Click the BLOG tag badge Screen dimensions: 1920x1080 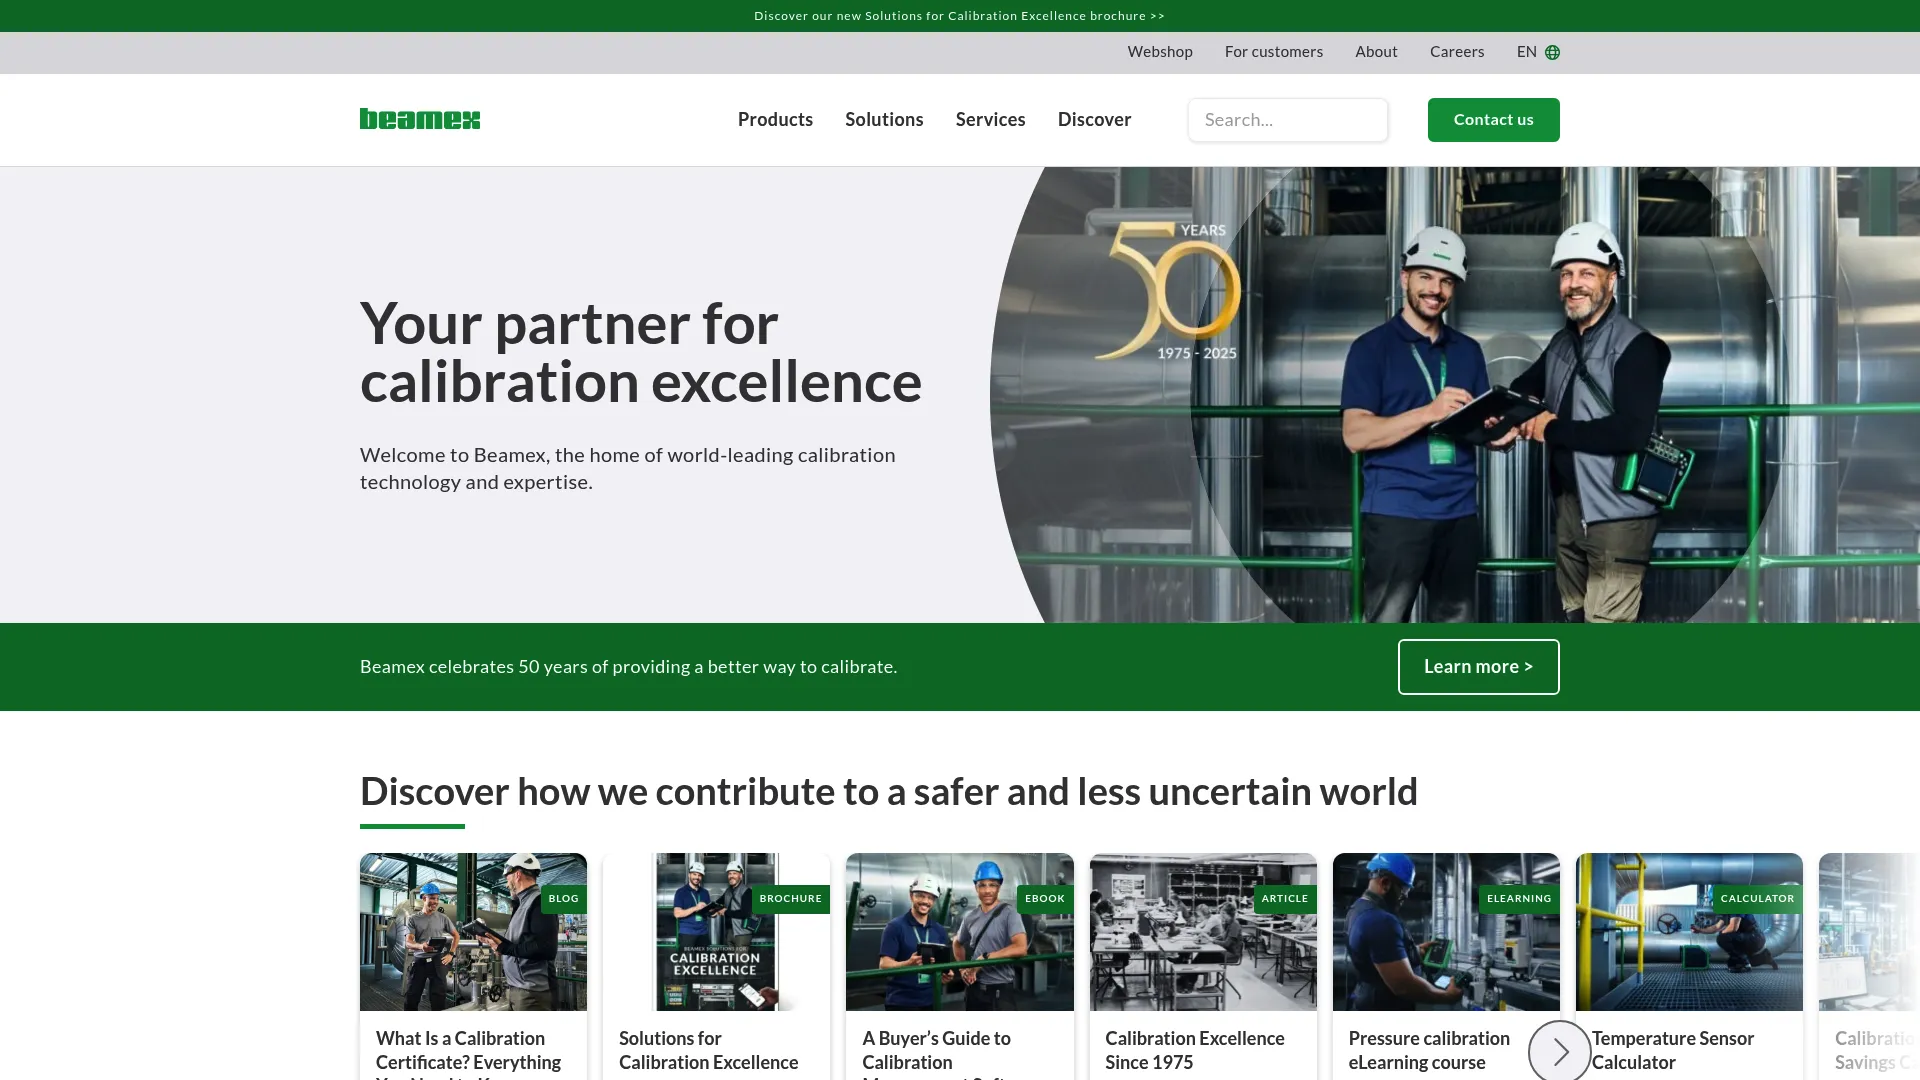[563, 899]
